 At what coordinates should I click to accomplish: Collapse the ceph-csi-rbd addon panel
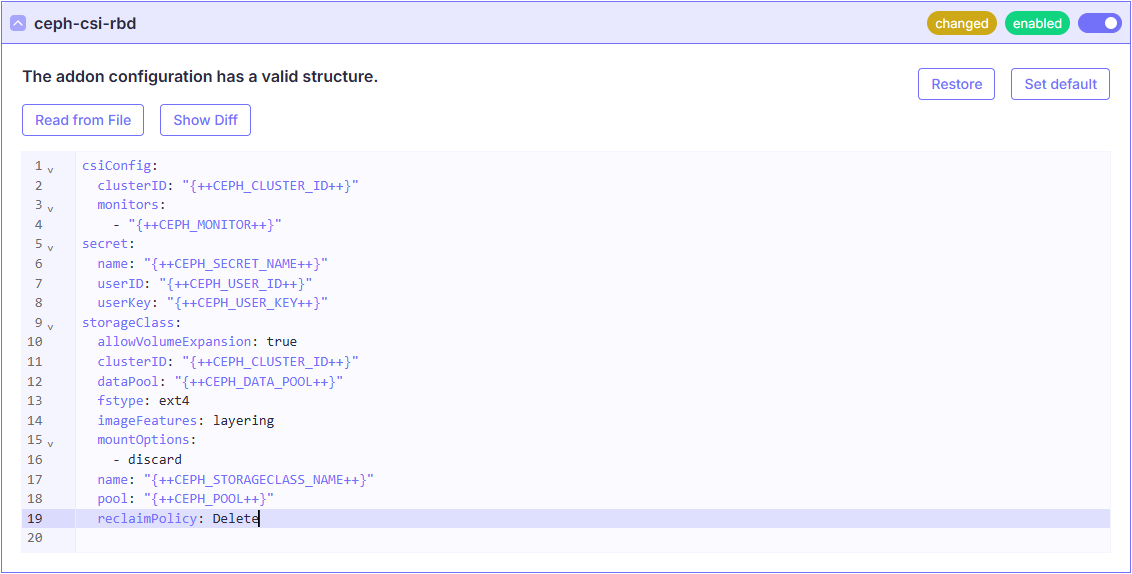(x=18, y=23)
